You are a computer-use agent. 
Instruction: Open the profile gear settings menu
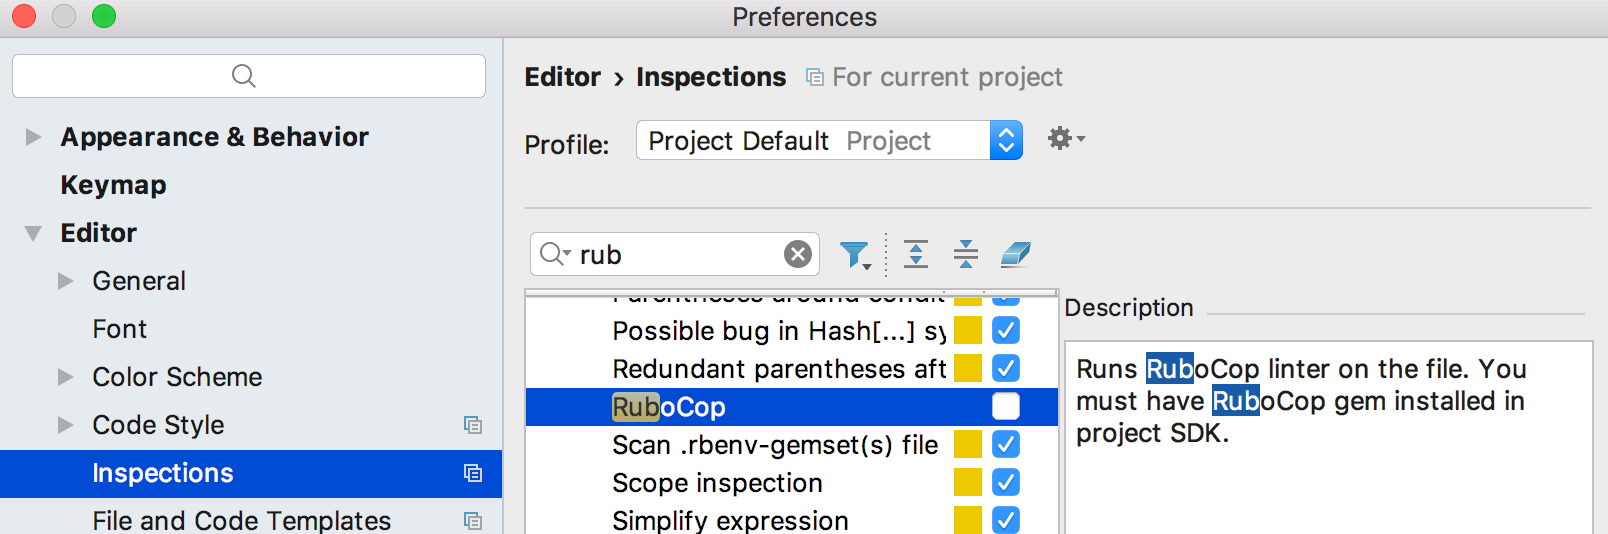tap(1064, 139)
